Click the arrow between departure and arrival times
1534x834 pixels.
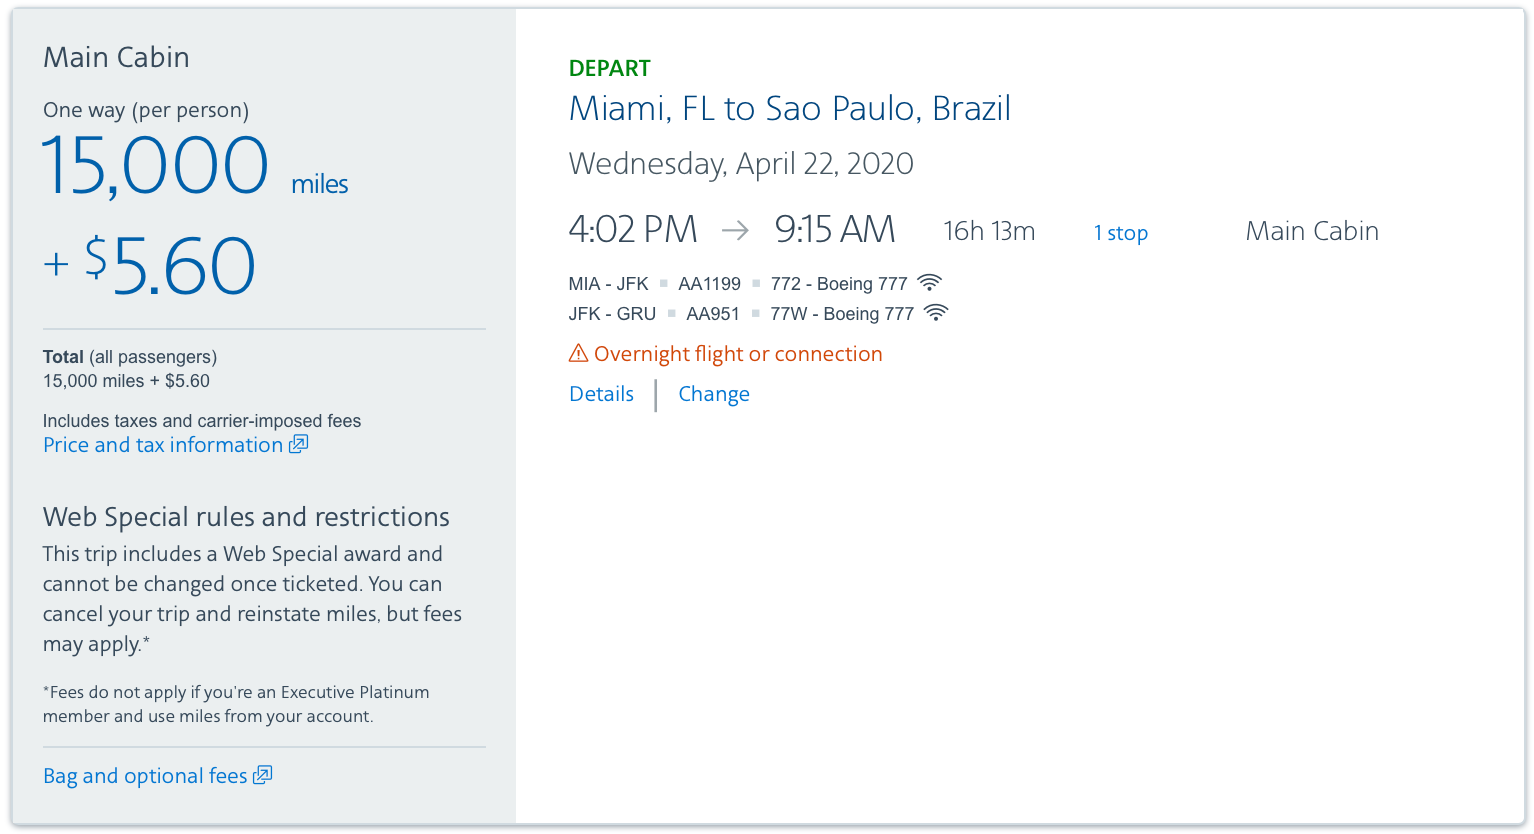(x=735, y=231)
